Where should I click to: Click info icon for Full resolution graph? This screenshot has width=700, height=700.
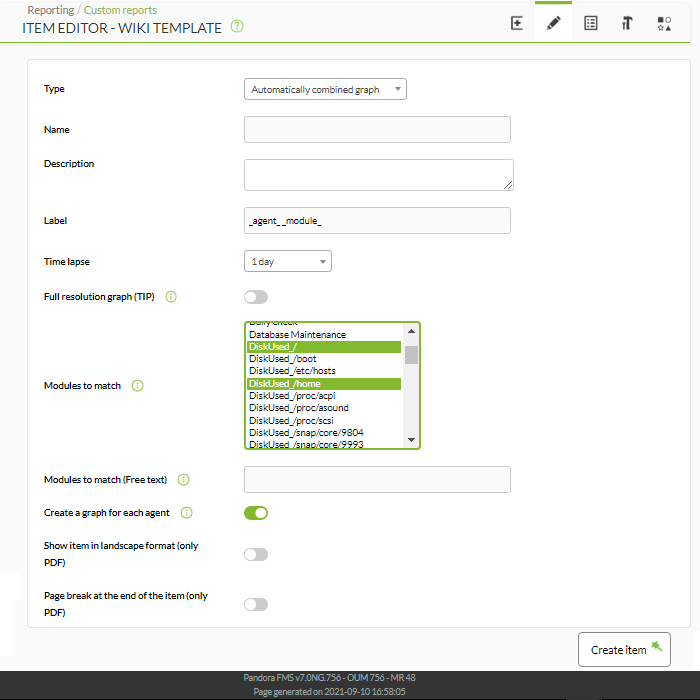pyautogui.click(x=171, y=296)
